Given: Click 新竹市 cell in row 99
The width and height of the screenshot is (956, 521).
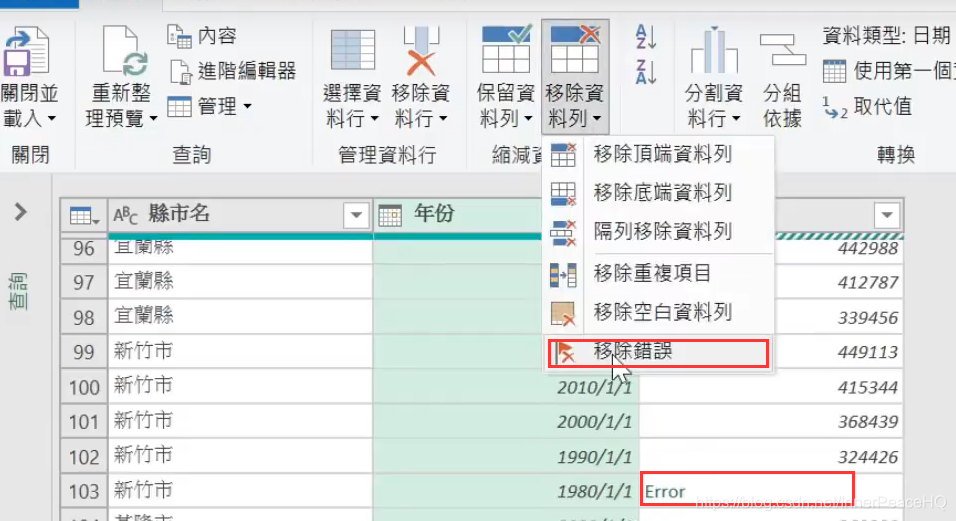Looking at the screenshot, I should point(240,352).
